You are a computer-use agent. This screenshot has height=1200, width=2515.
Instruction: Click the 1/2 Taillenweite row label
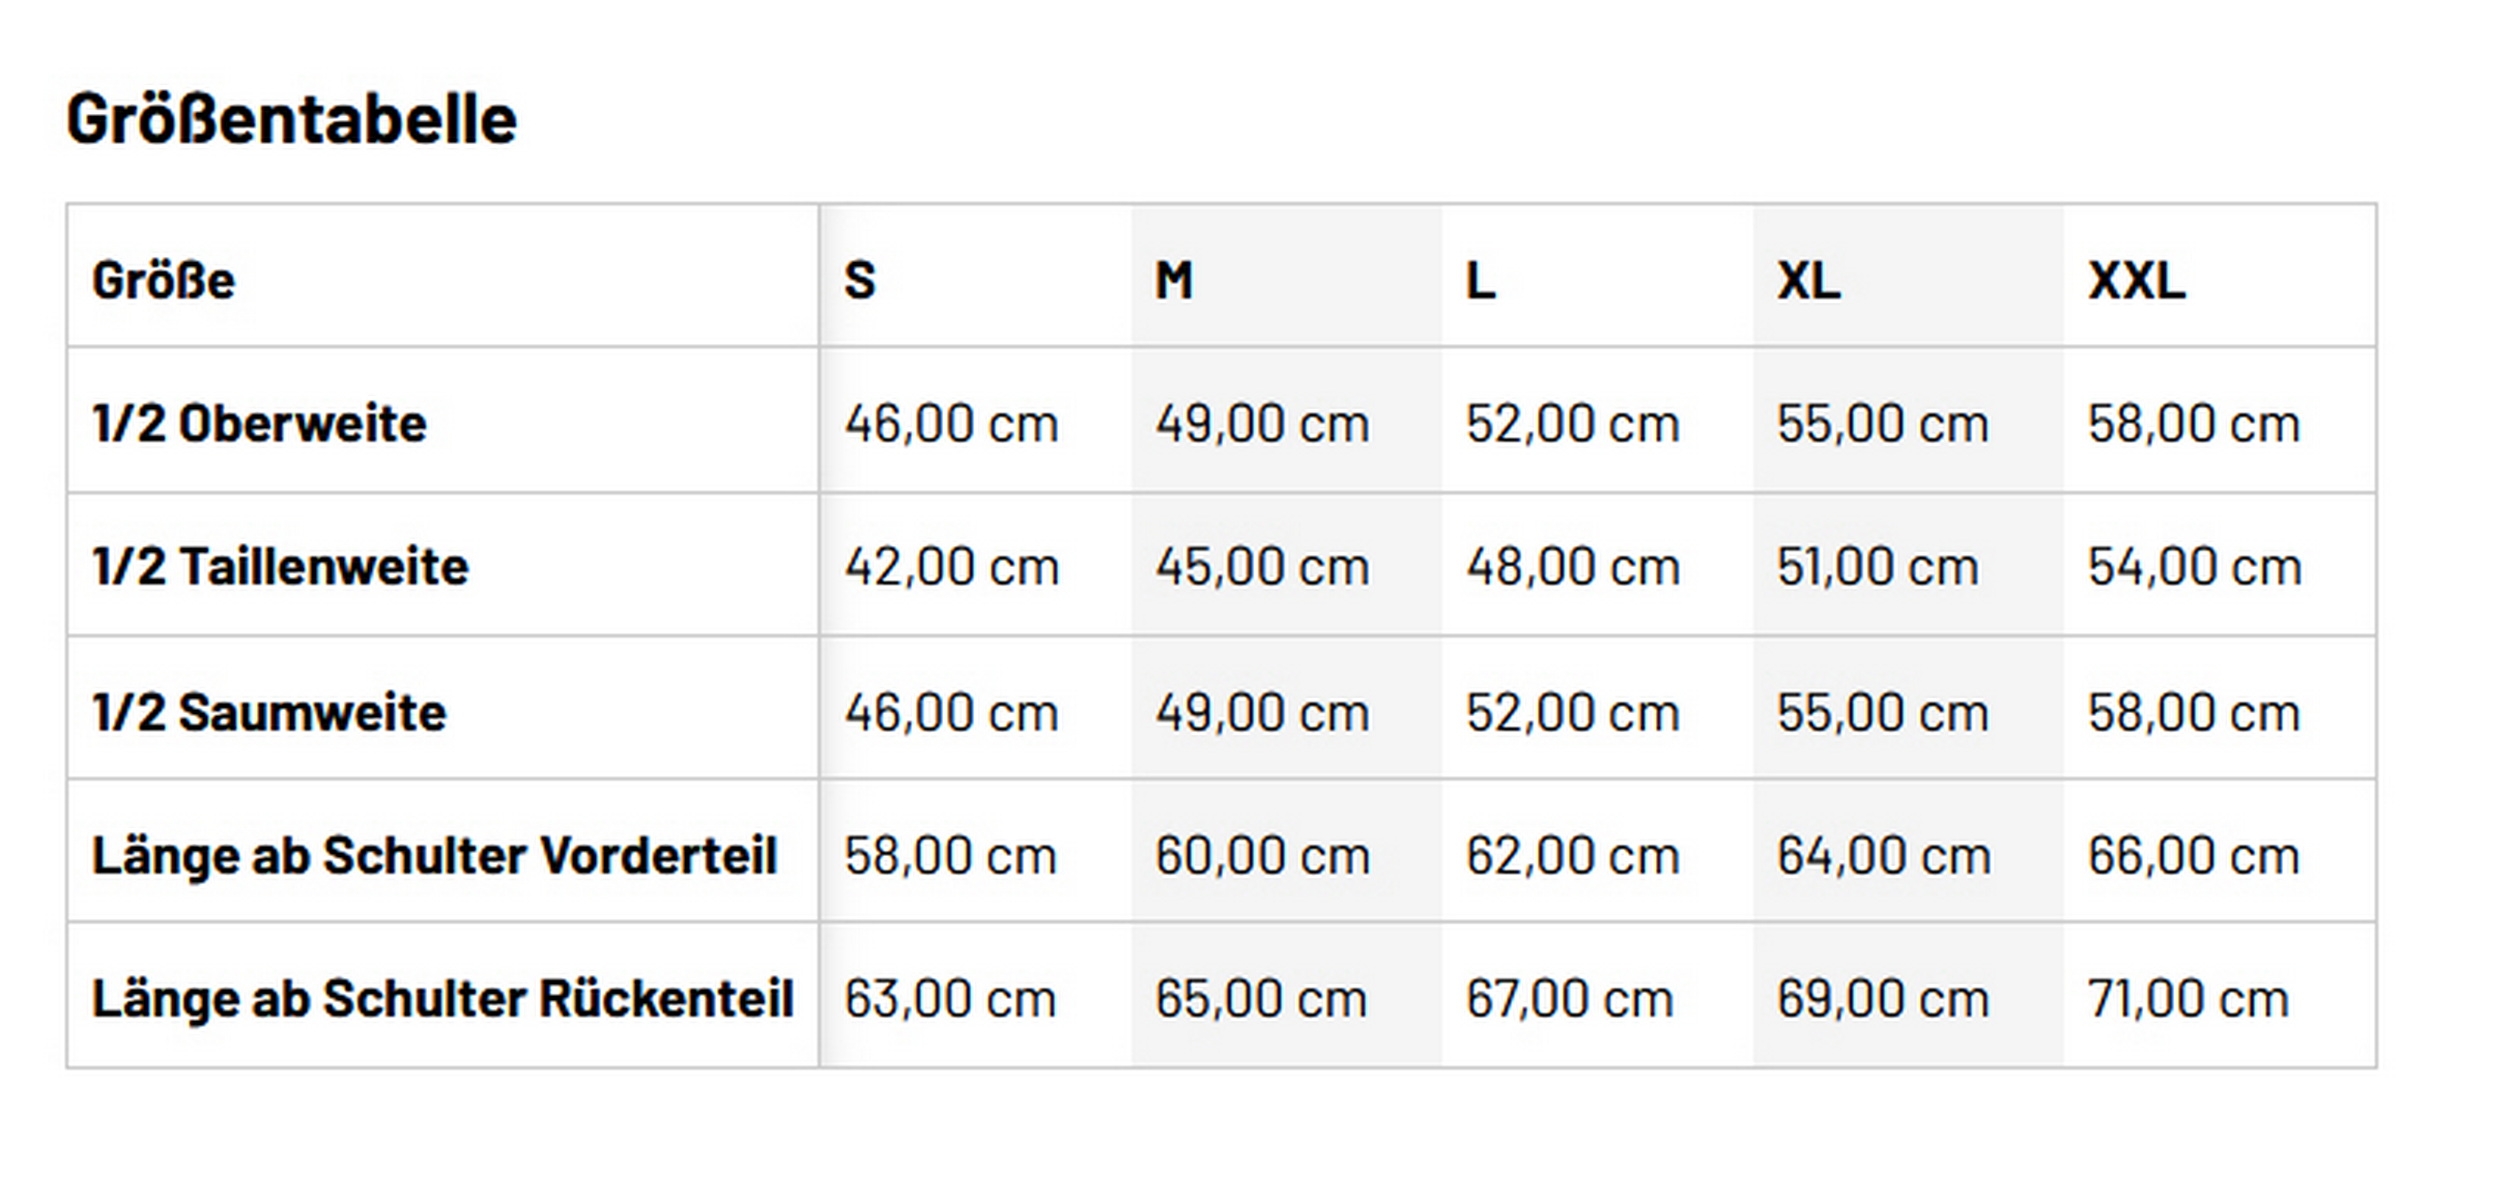tap(280, 567)
